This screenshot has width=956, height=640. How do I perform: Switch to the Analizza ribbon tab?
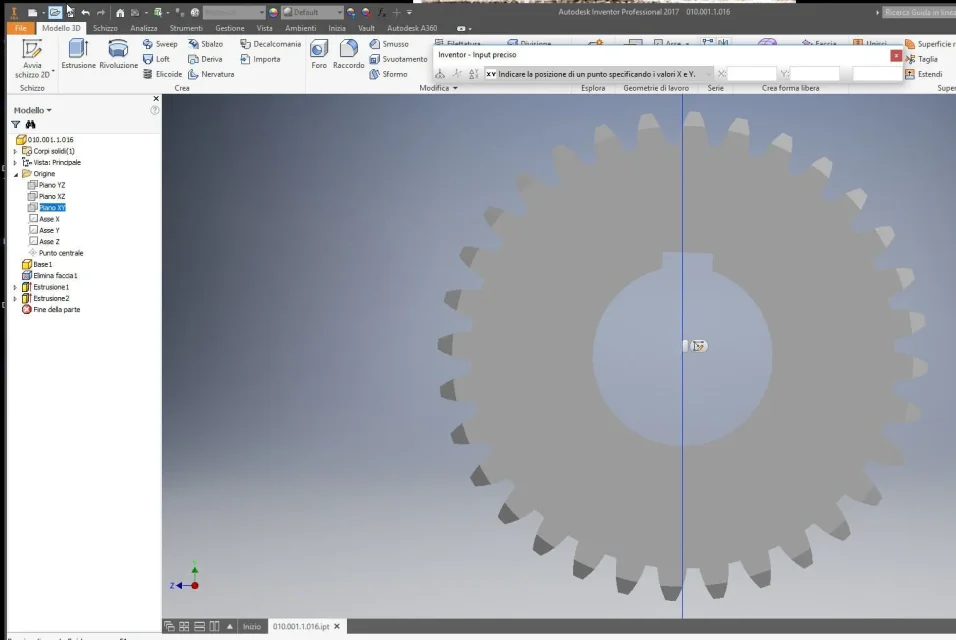point(144,28)
